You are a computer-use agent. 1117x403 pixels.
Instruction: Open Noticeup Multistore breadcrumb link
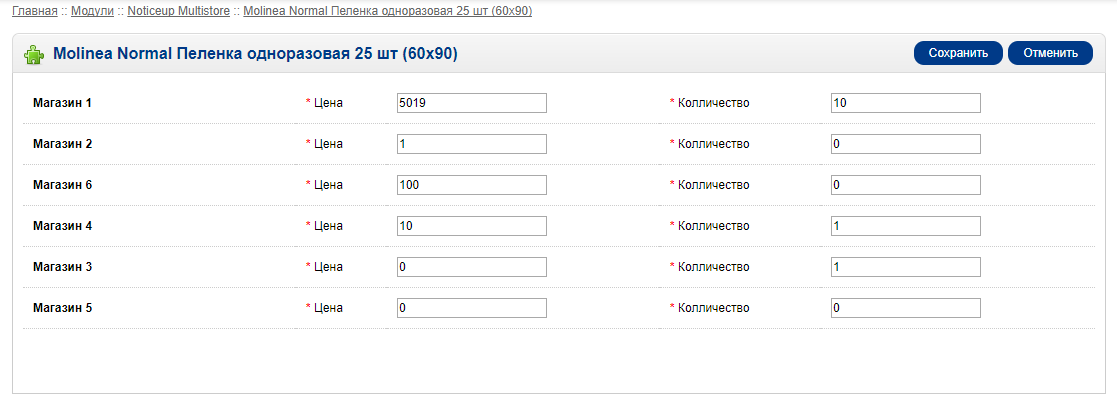pyautogui.click(x=179, y=11)
